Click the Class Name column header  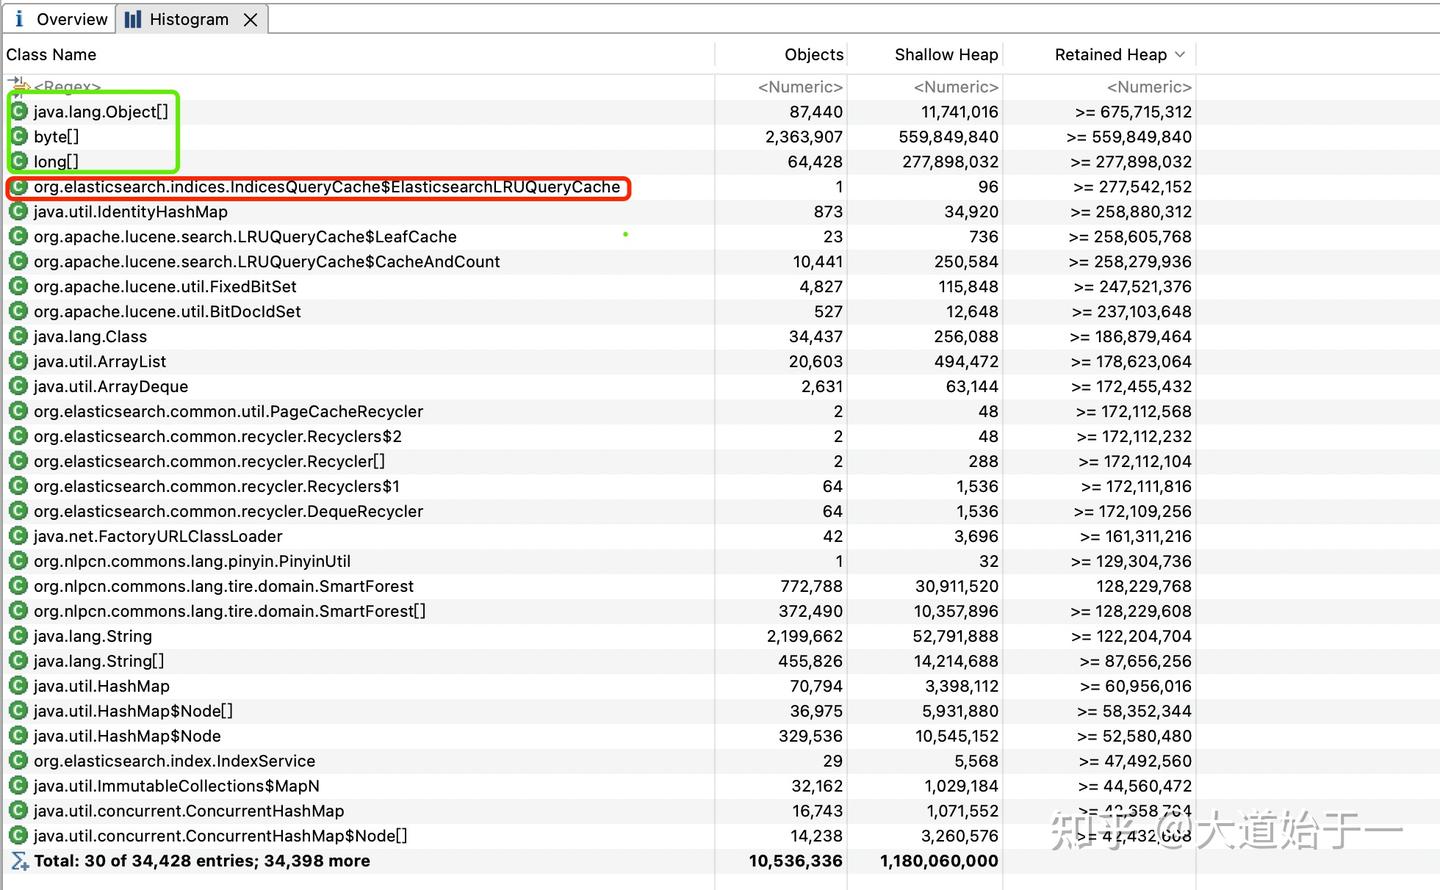pos(52,55)
